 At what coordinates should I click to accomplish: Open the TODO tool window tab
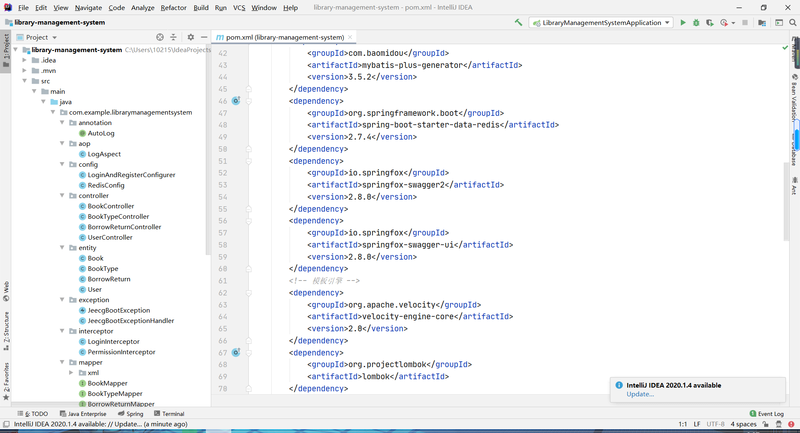33,414
